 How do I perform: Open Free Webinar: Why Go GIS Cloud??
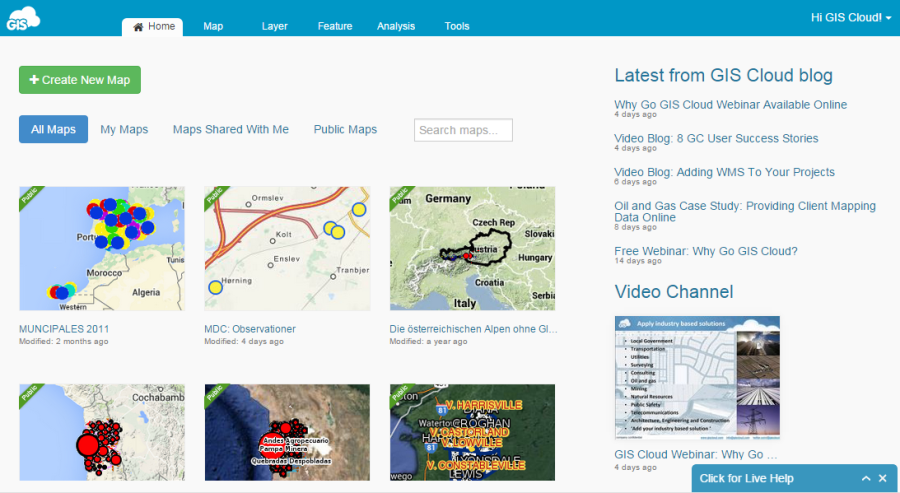click(x=705, y=251)
